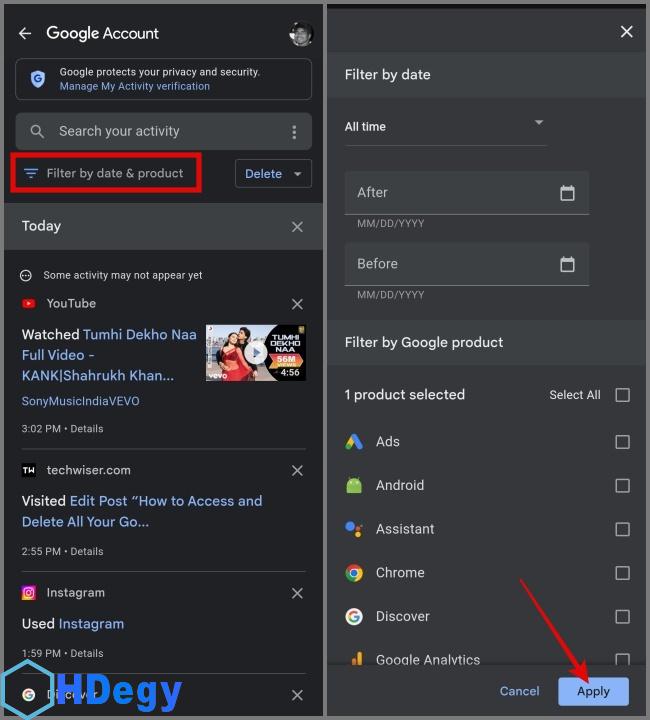This screenshot has height=720, width=650.
Task: Play the Tumhi Dekho Naa video thumbnail
Action: (x=256, y=352)
